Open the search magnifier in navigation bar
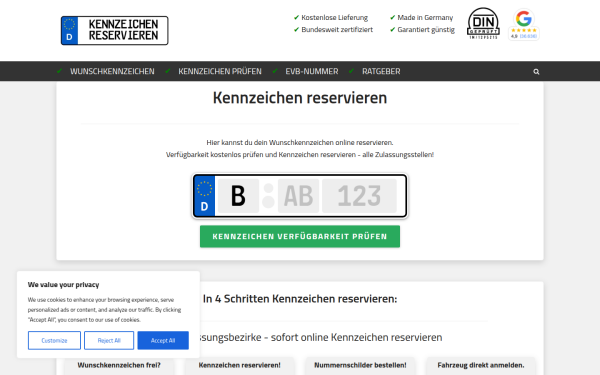Image resolution: width=600 pixels, height=375 pixels. pos(536,72)
